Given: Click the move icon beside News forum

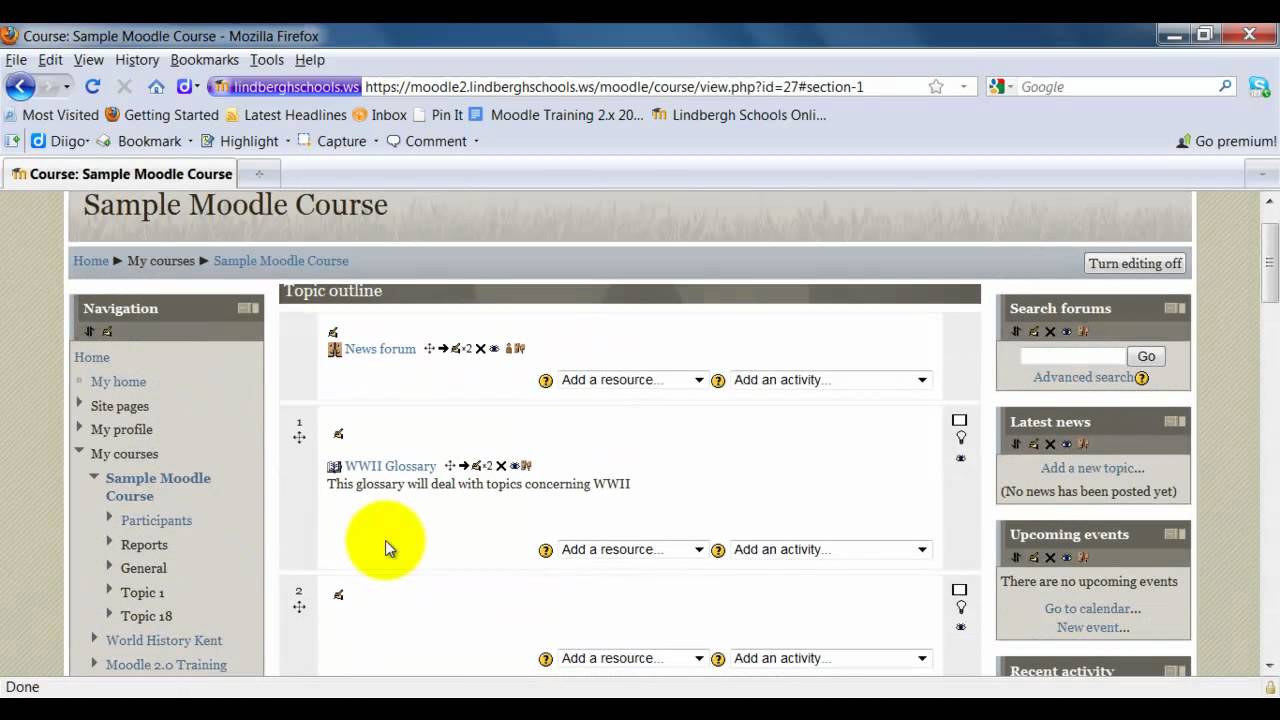Looking at the screenshot, I should [429, 349].
